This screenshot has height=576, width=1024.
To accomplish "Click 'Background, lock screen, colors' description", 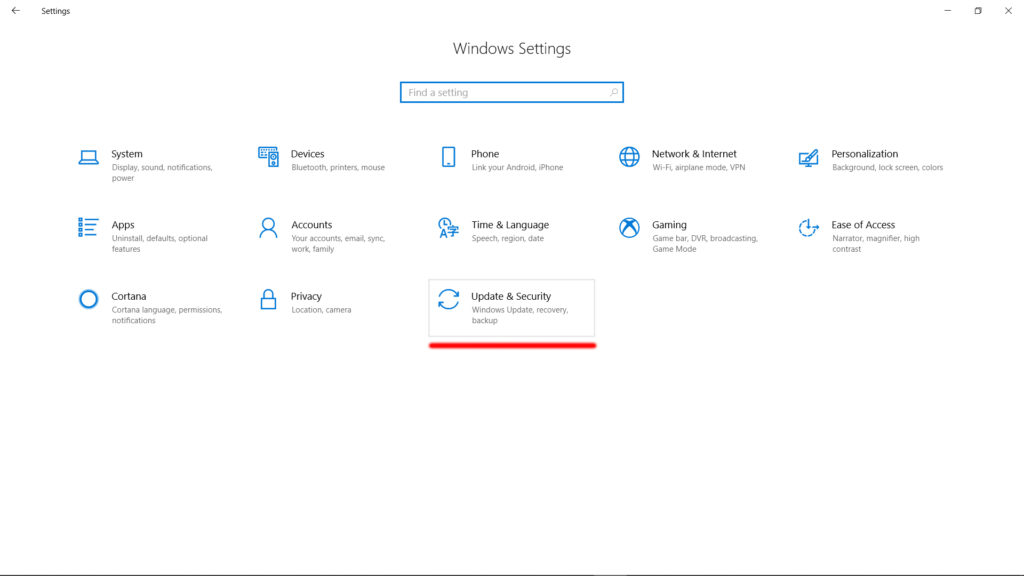I will (888, 167).
